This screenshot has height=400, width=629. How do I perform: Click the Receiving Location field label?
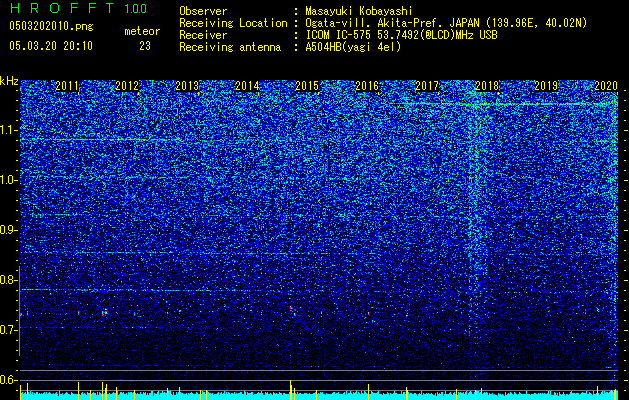click(233, 23)
